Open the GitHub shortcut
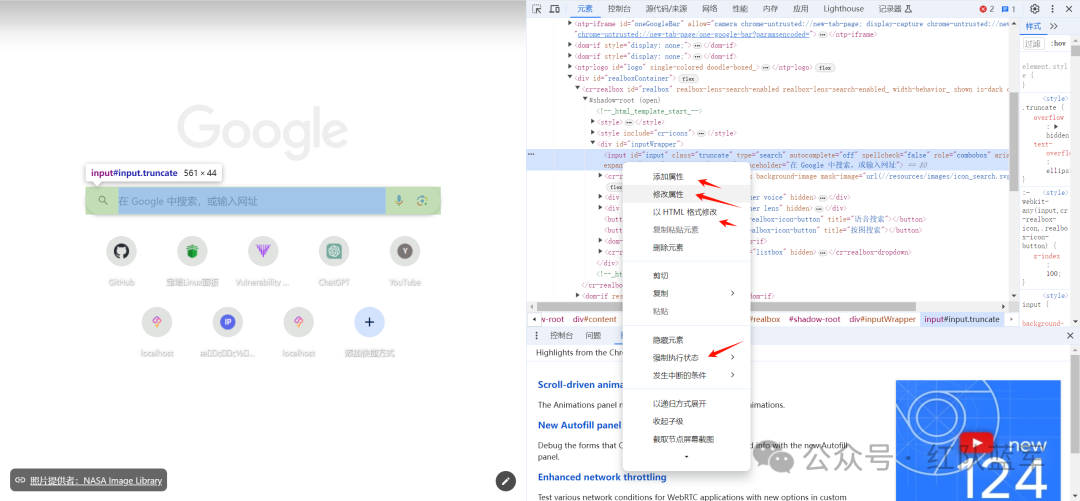1080x501 pixels. pos(121,251)
